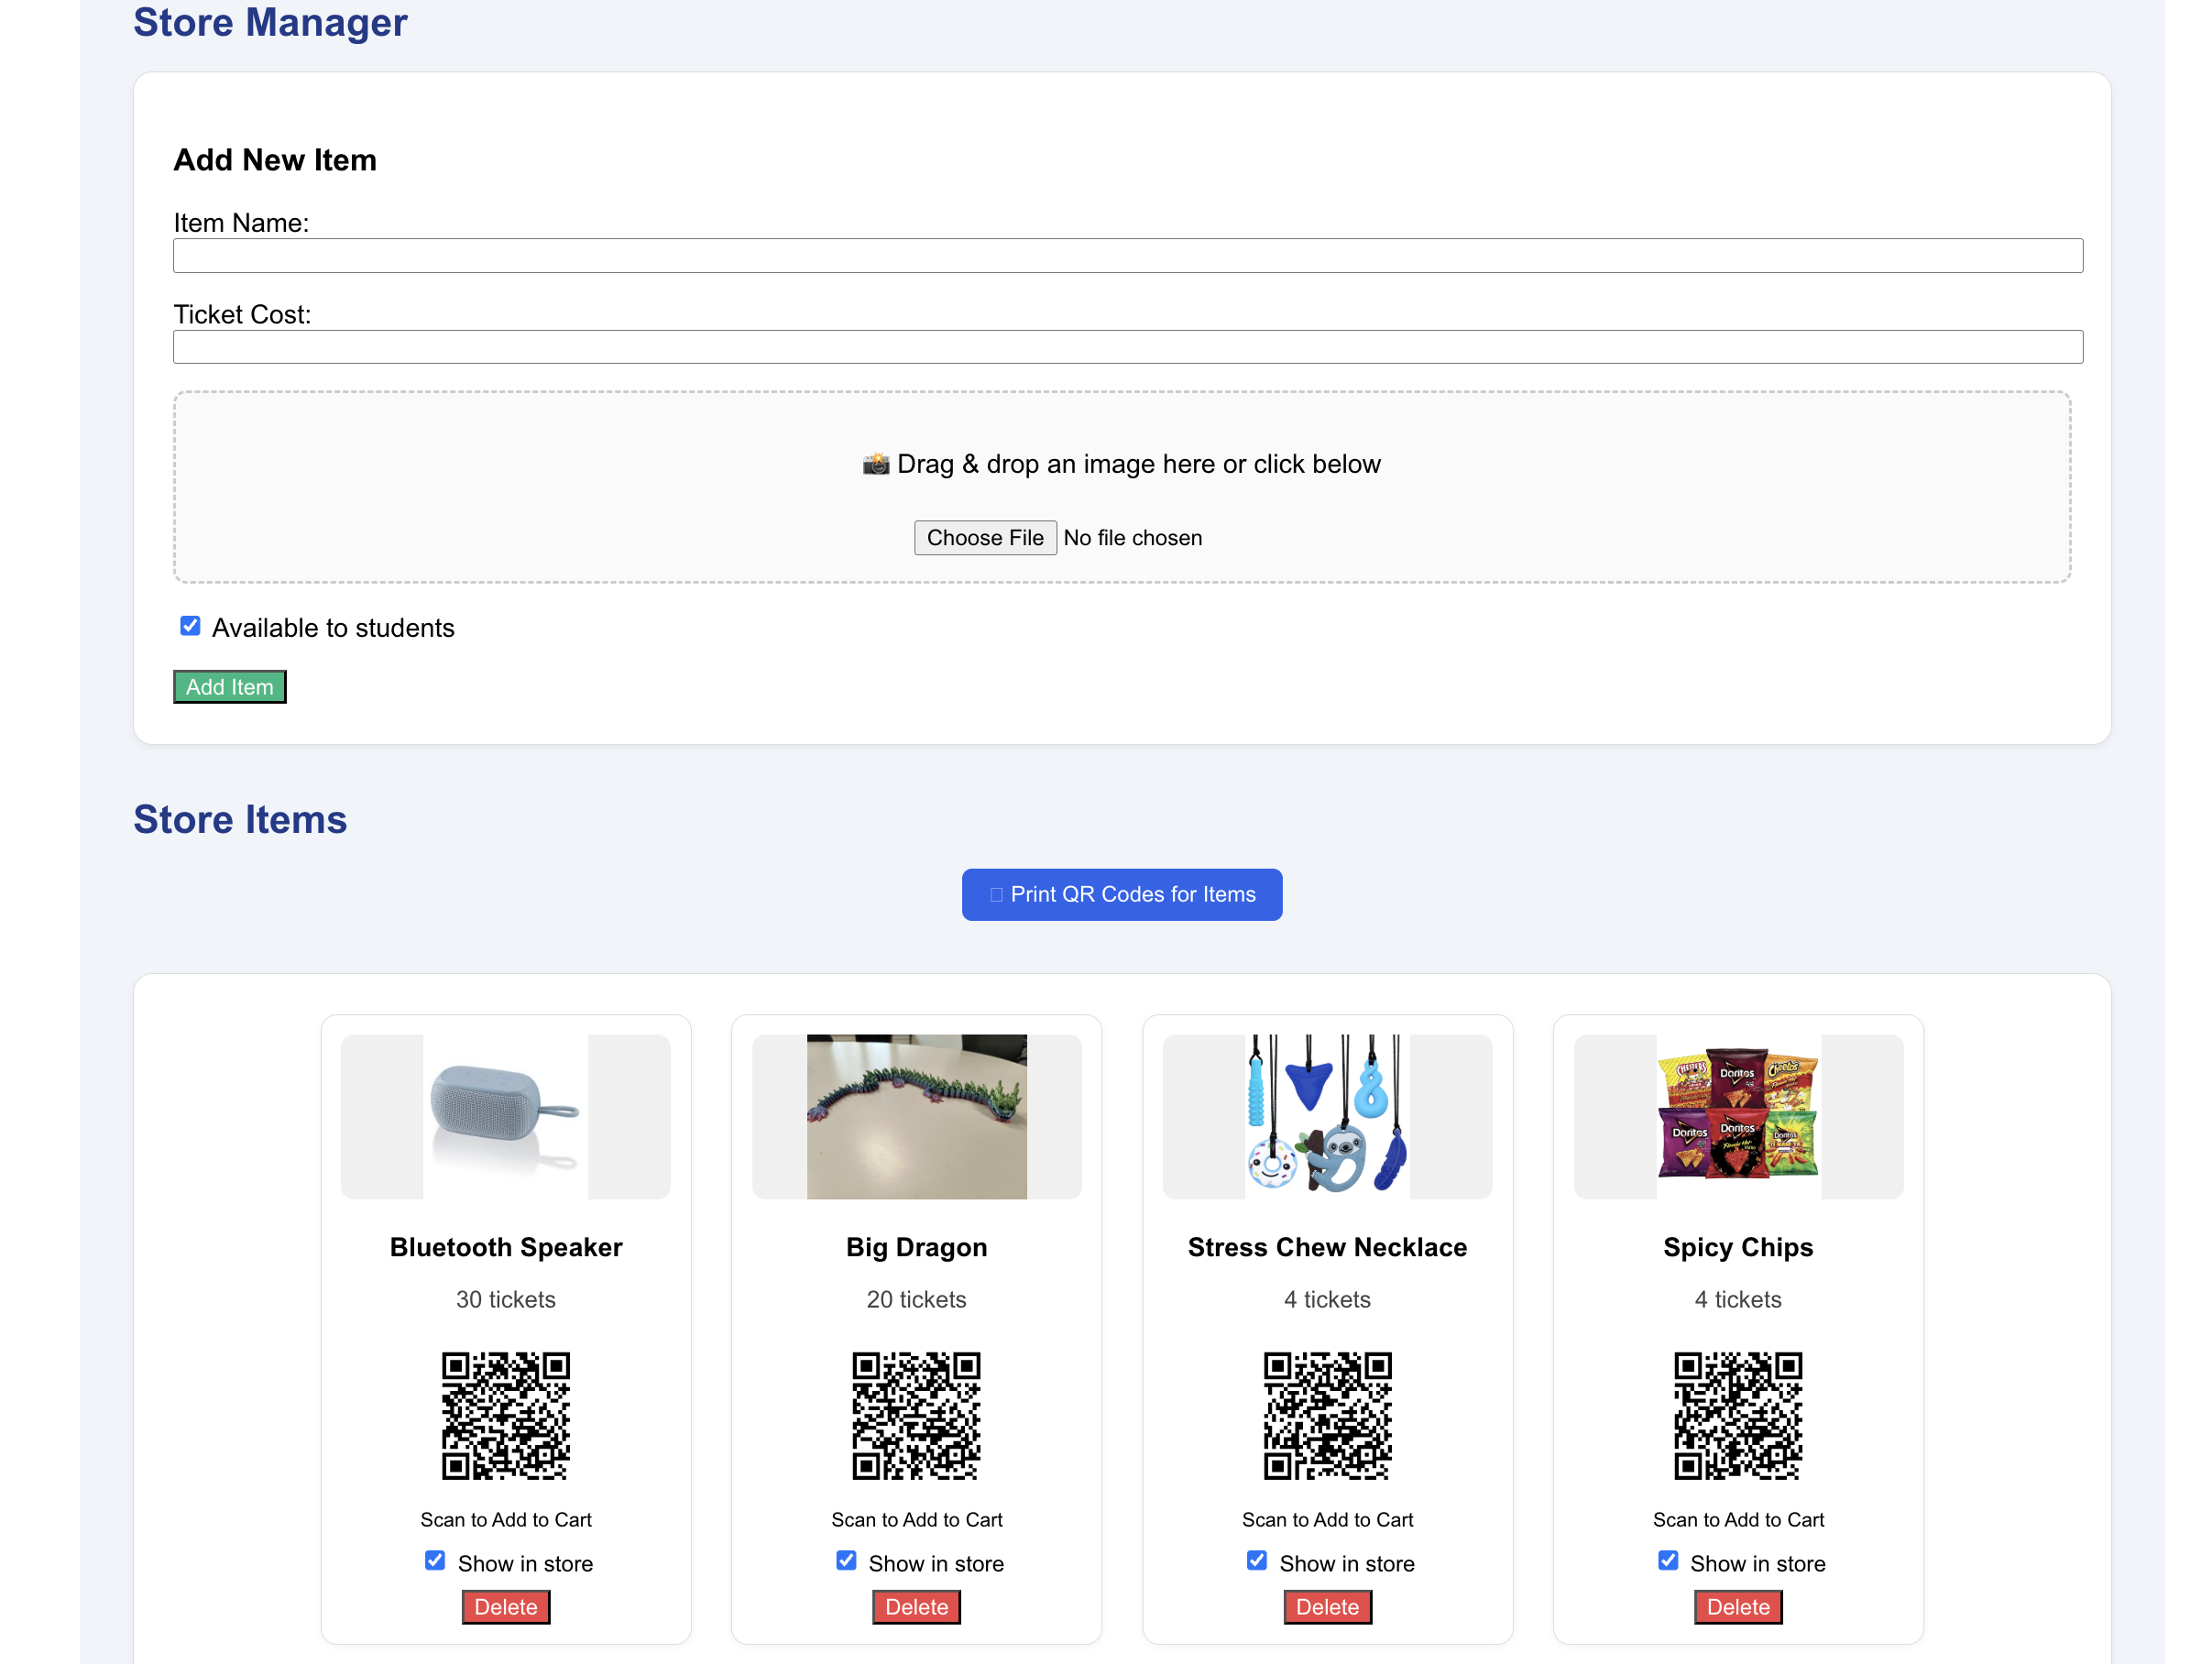Click the Choose File button
2212x1664 pixels.
(985, 538)
